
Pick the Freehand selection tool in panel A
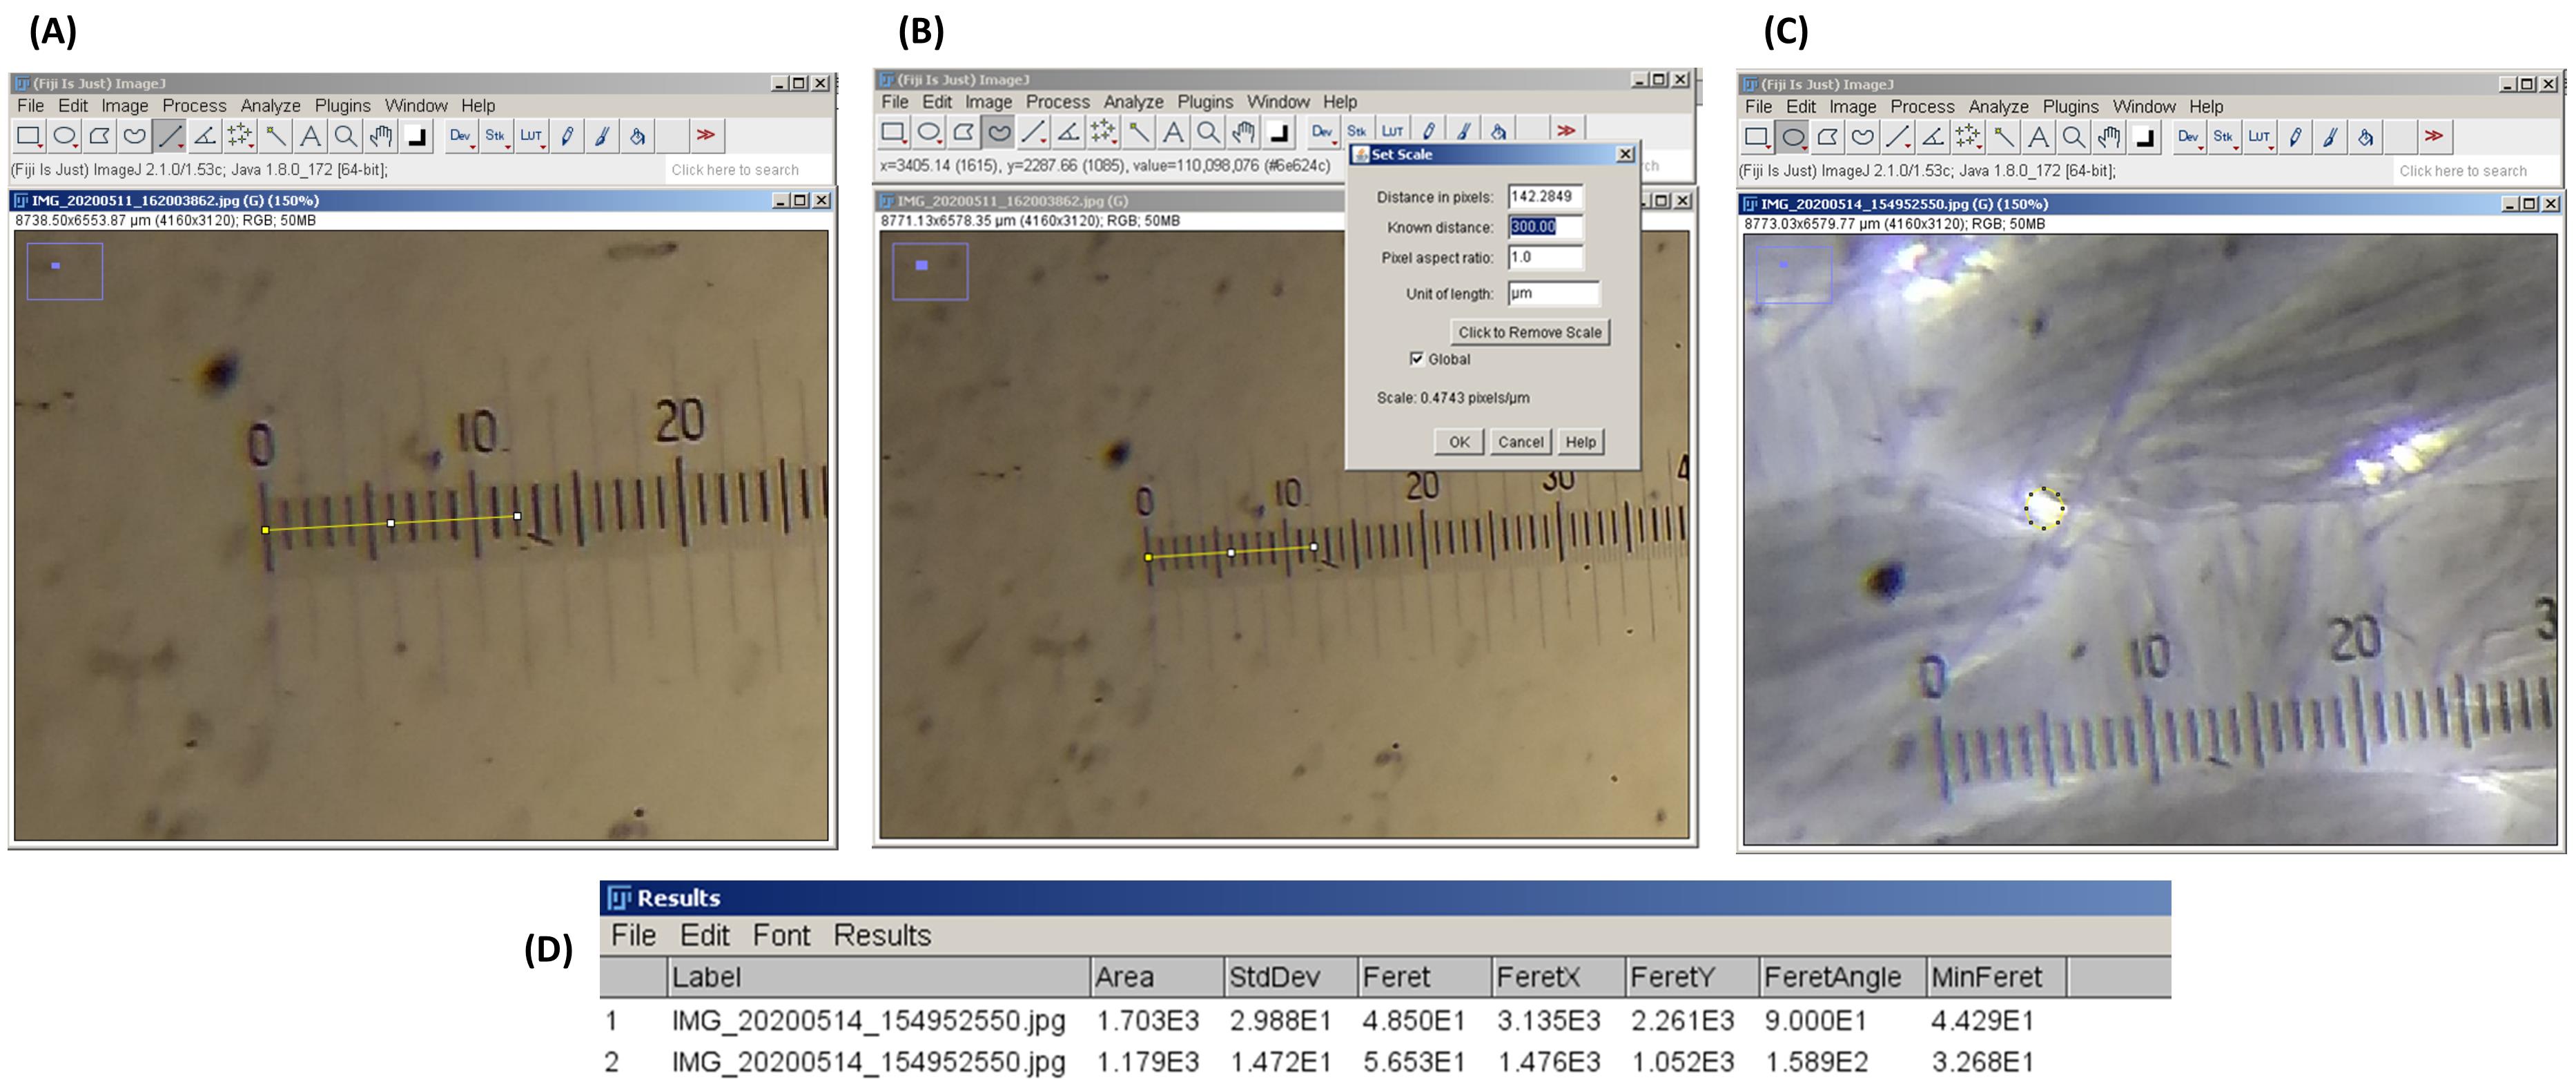coord(134,136)
